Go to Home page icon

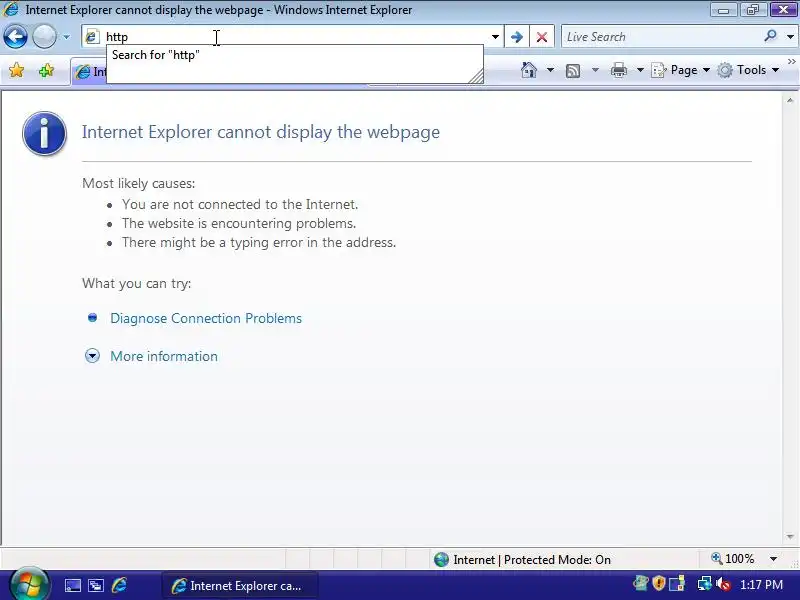529,70
